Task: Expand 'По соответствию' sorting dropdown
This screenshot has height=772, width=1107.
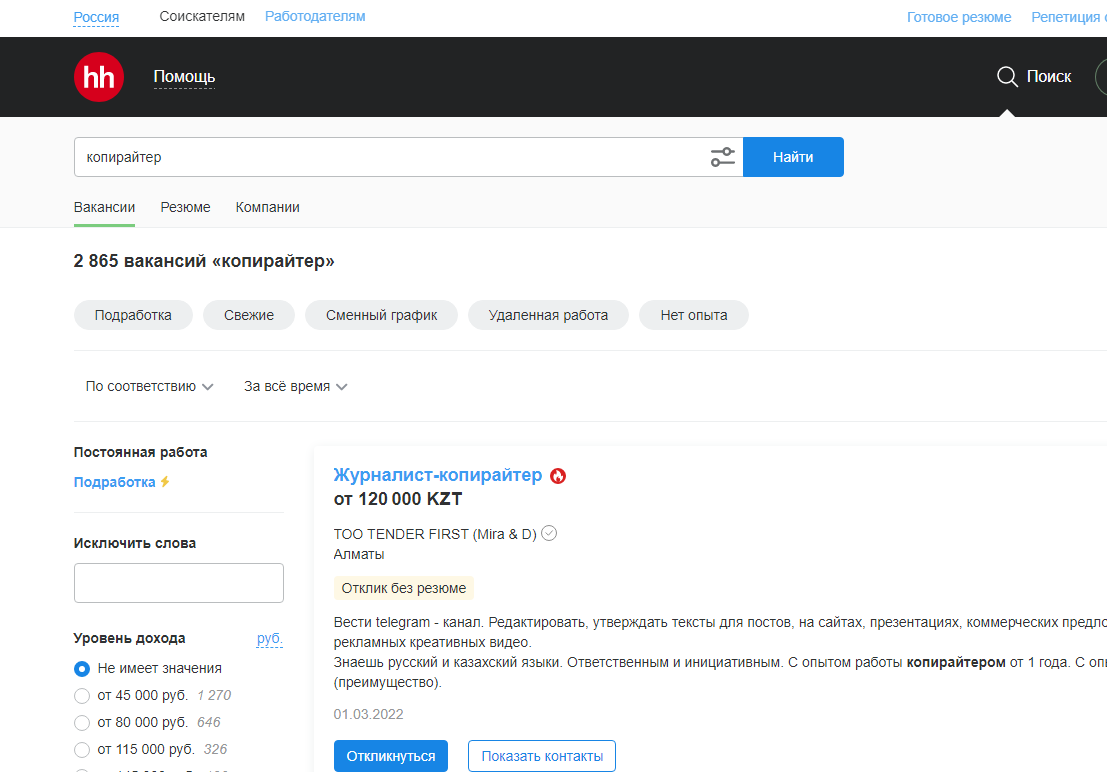Action: (x=149, y=387)
